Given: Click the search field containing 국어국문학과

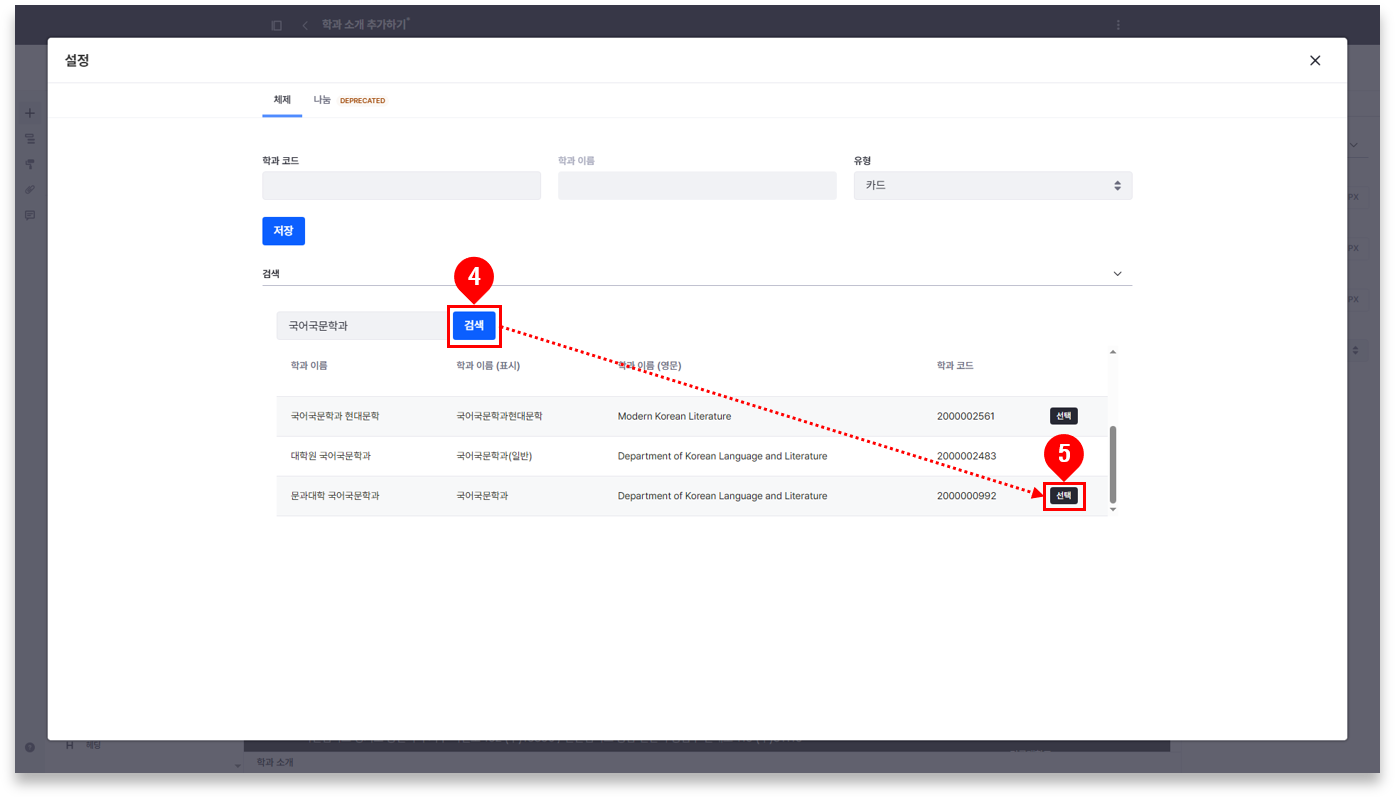Looking at the screenshot, I should click(x=362, y=326).
